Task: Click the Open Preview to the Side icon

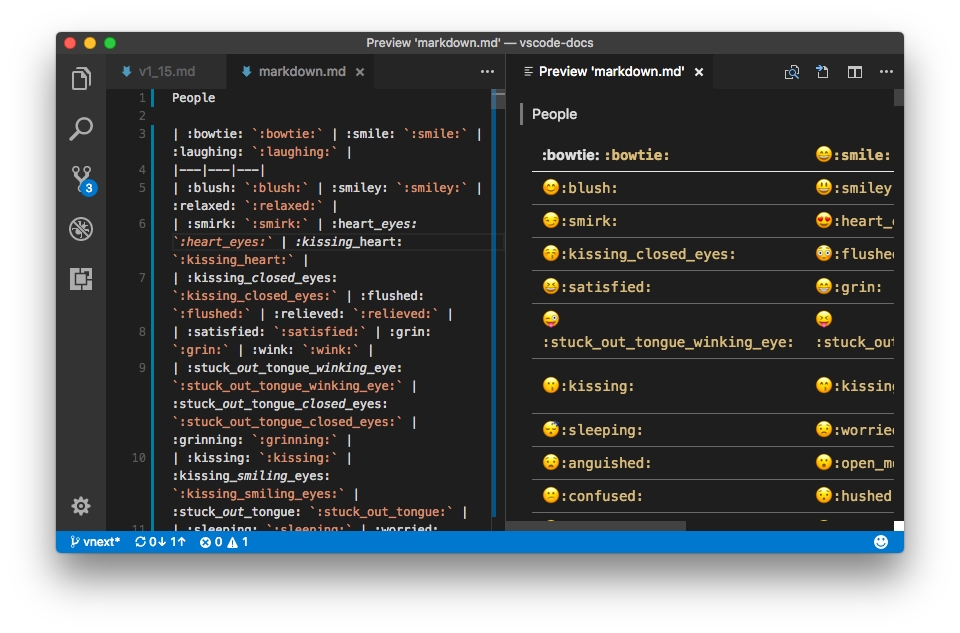Action: (x=791, y=72)
